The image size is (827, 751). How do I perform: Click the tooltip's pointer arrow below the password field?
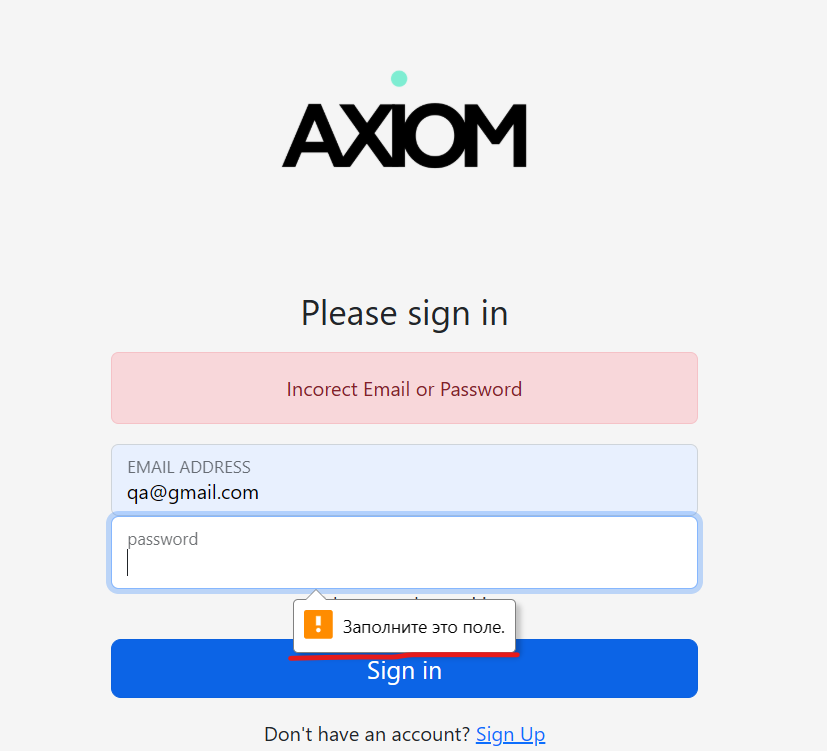(x=317, y=595)
